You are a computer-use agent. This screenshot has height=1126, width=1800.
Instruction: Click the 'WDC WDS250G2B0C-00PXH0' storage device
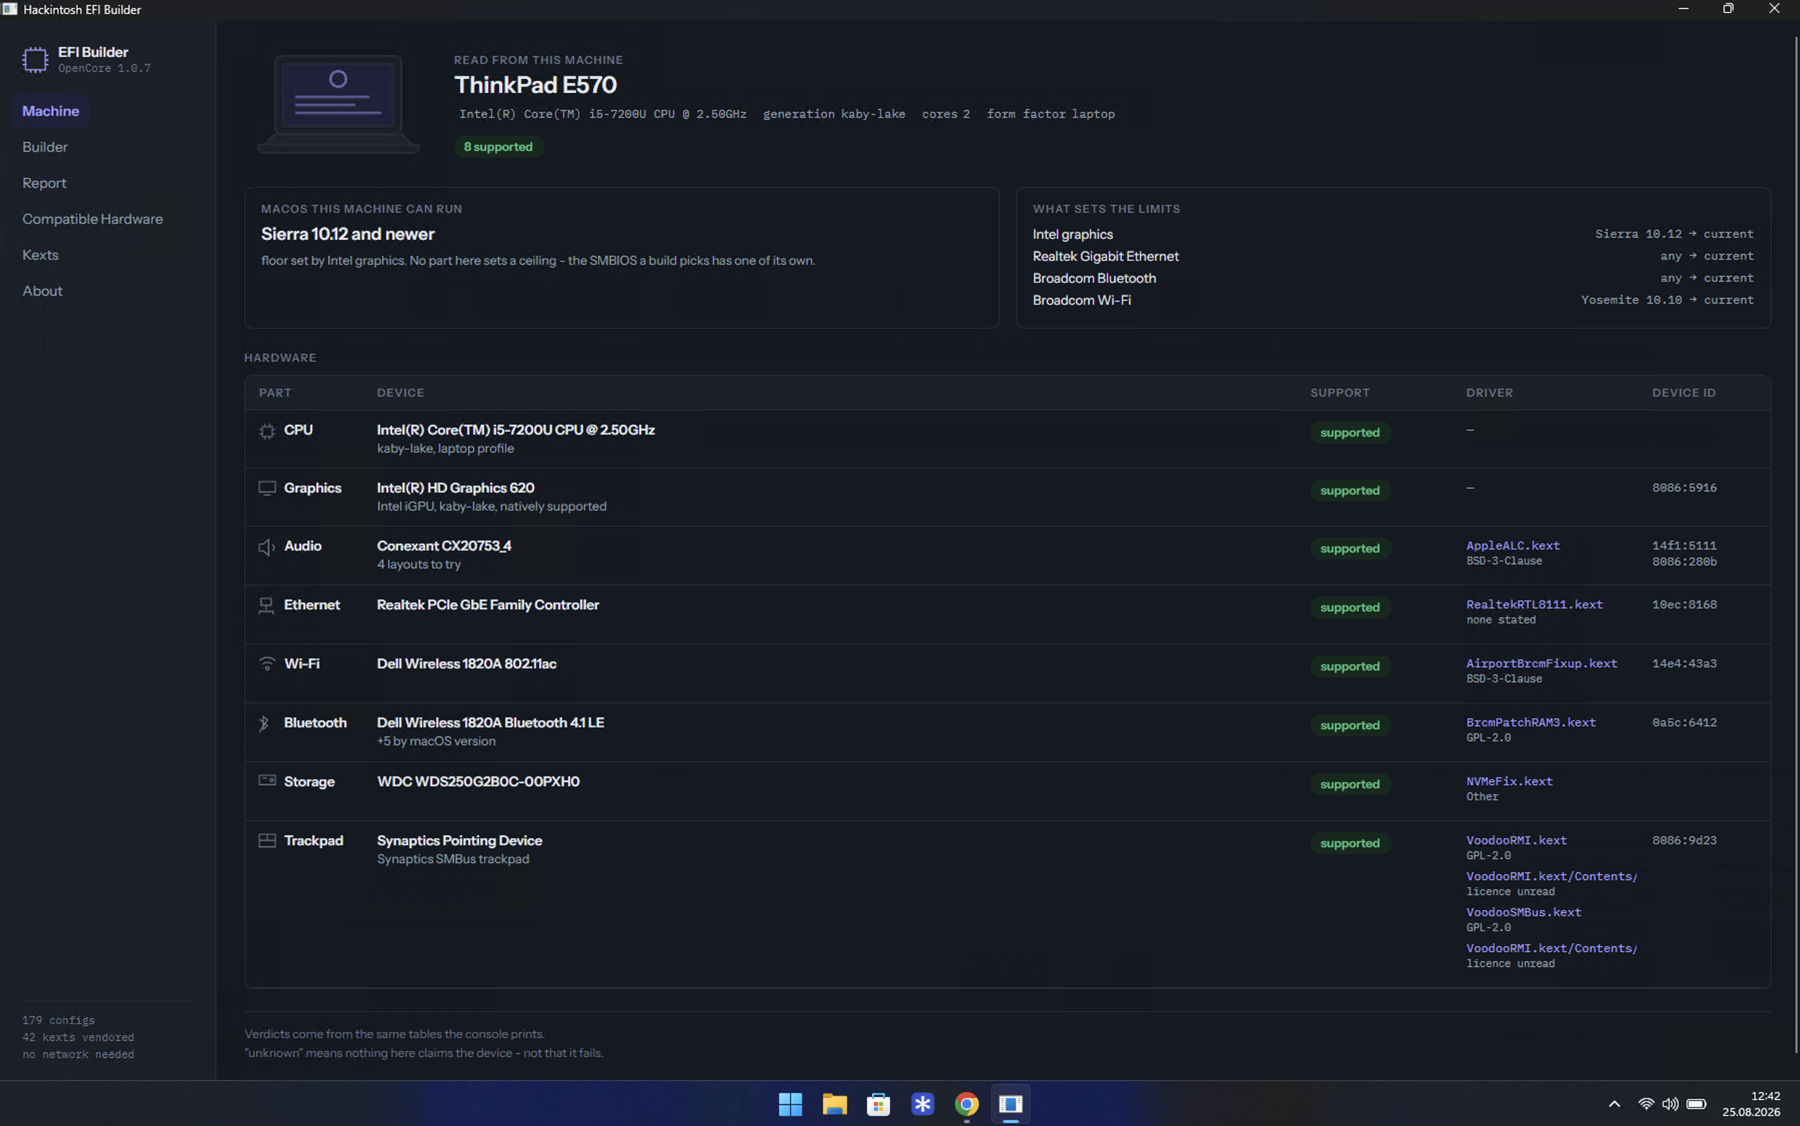(478, 782)
